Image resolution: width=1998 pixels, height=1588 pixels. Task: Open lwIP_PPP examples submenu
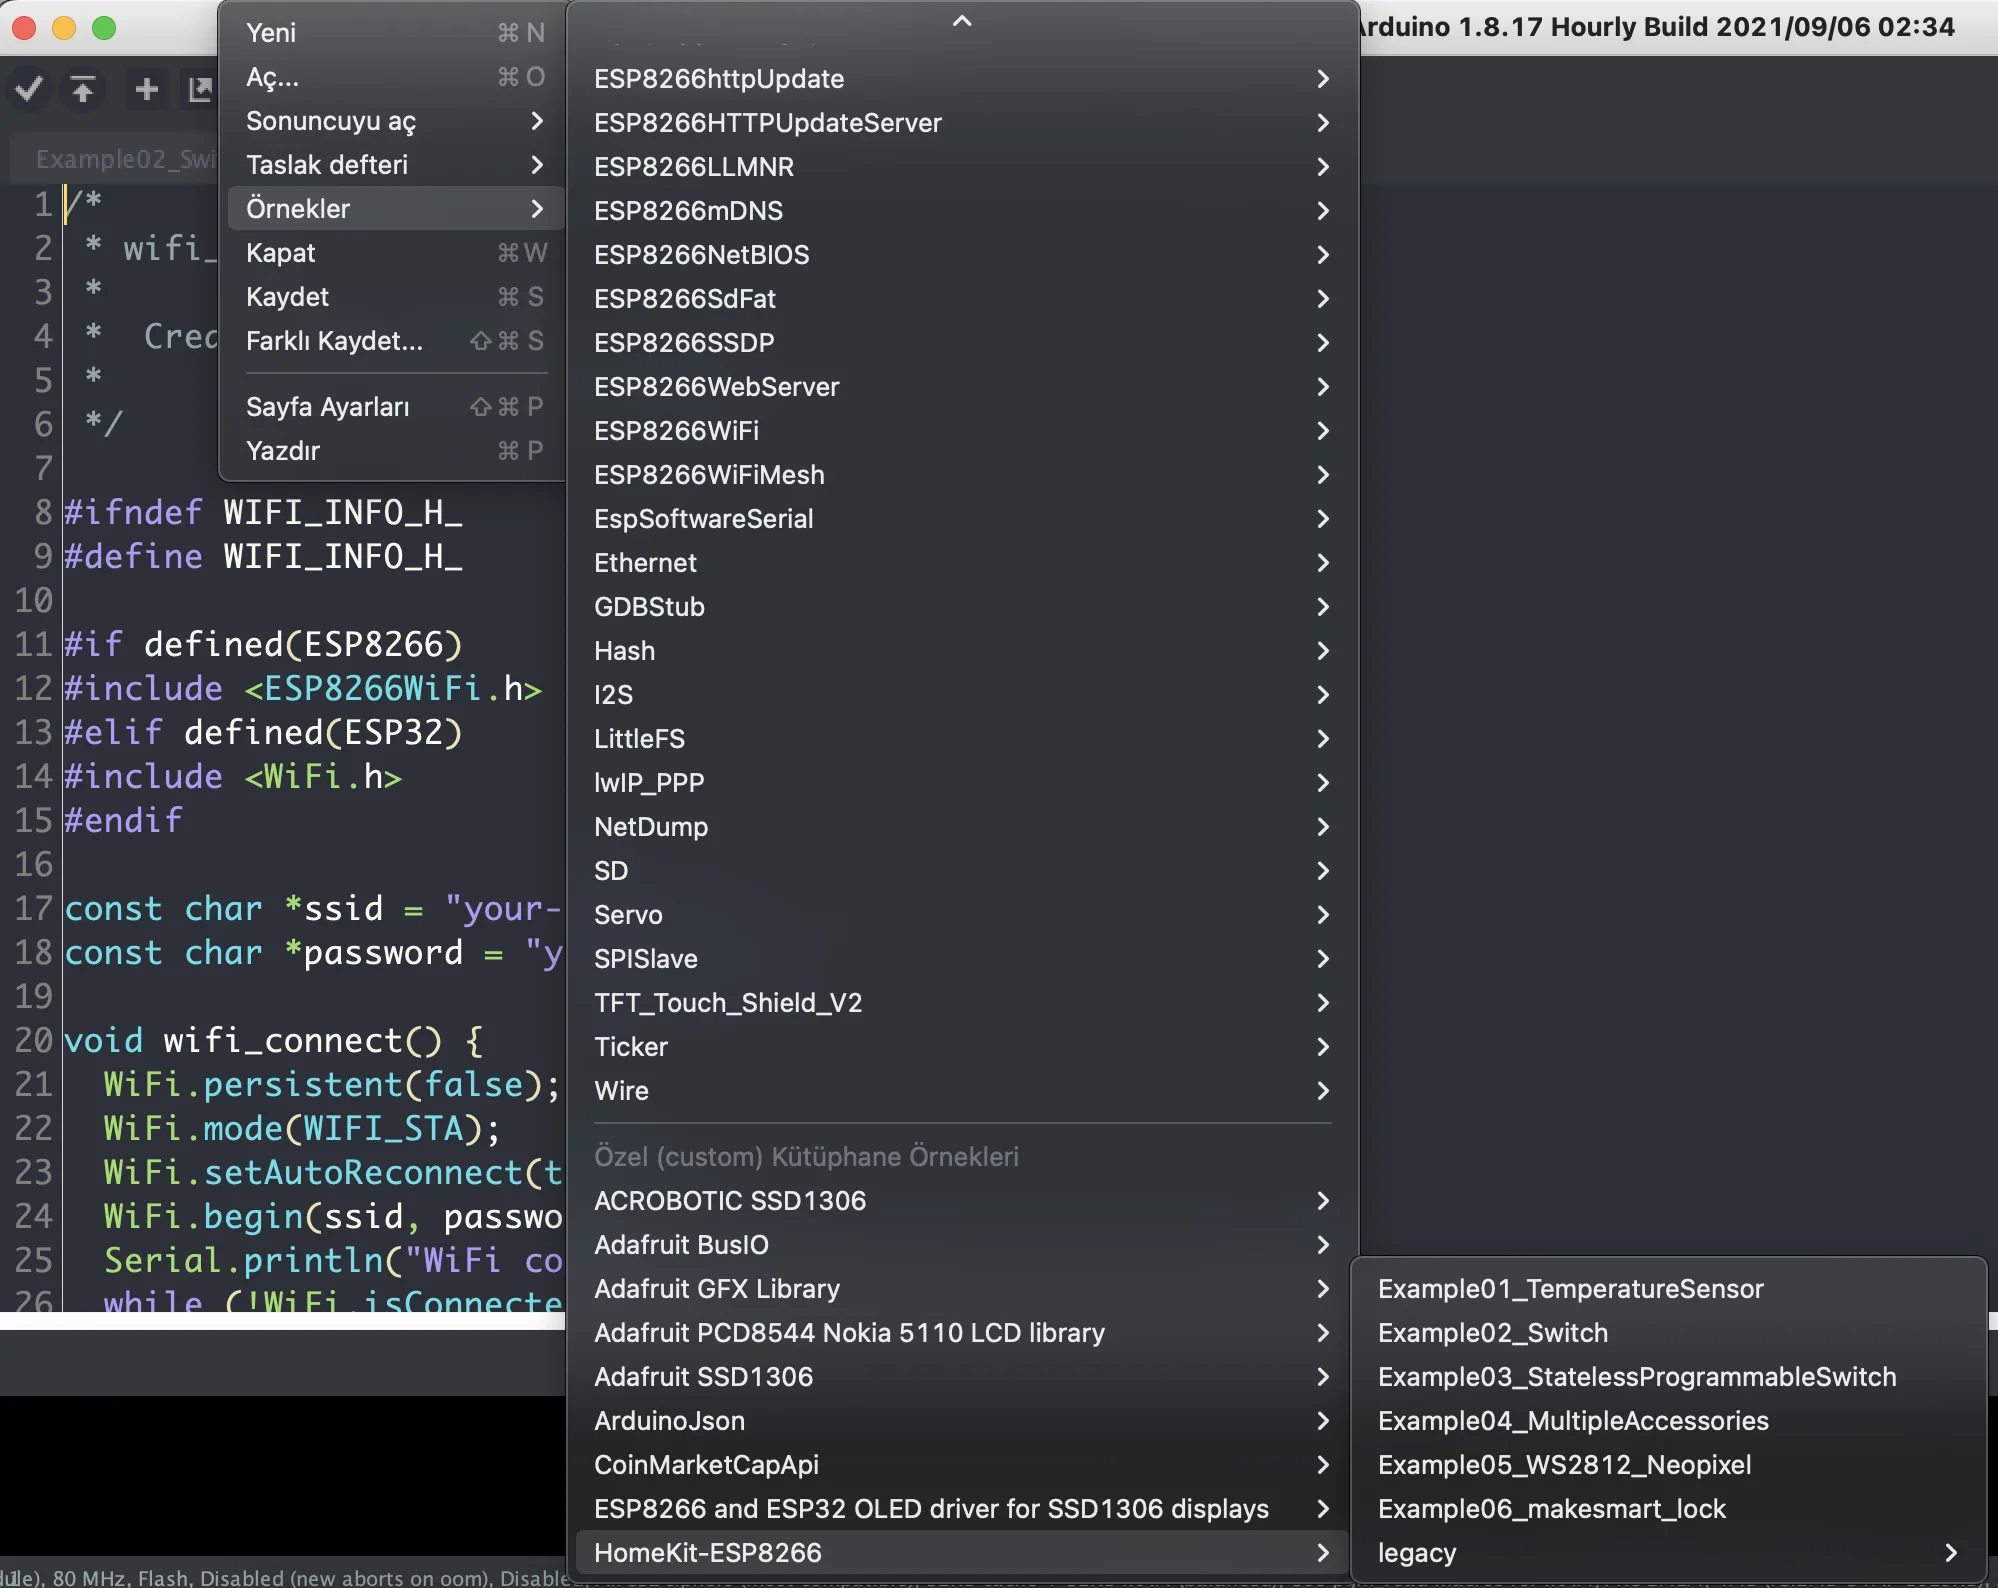(962, 783)
